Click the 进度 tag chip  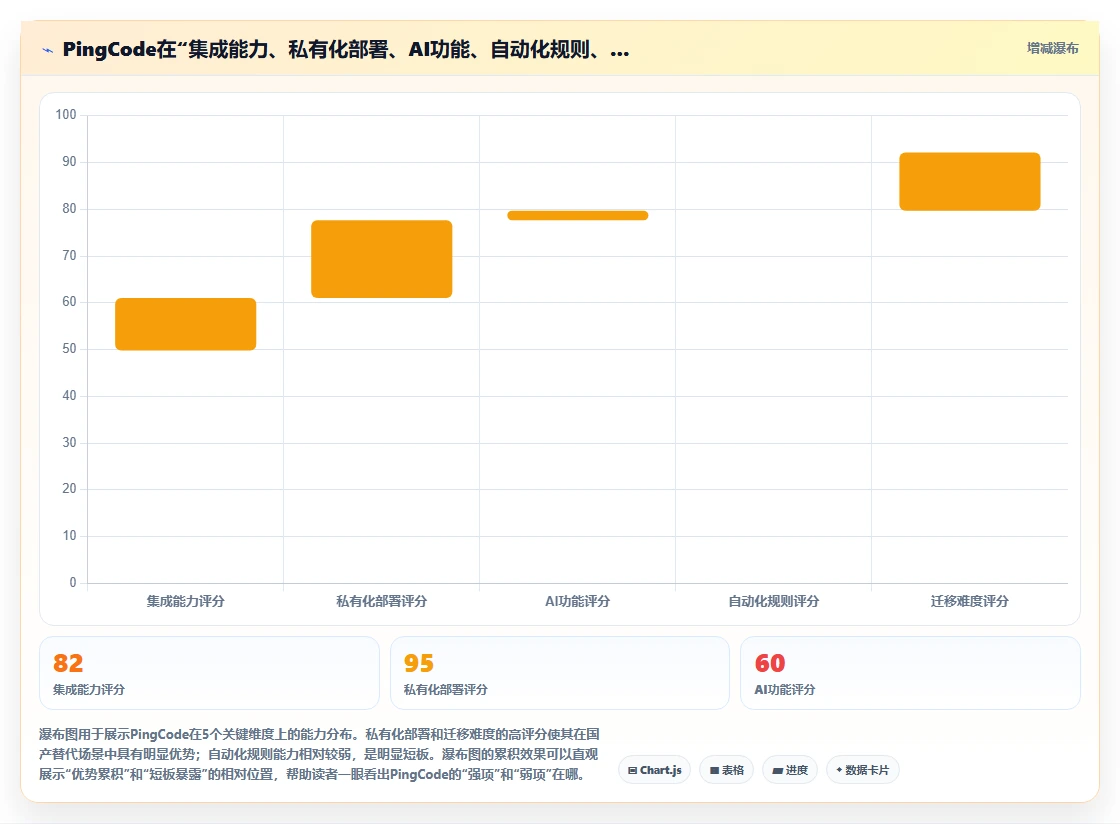click(x=790, y=770)
